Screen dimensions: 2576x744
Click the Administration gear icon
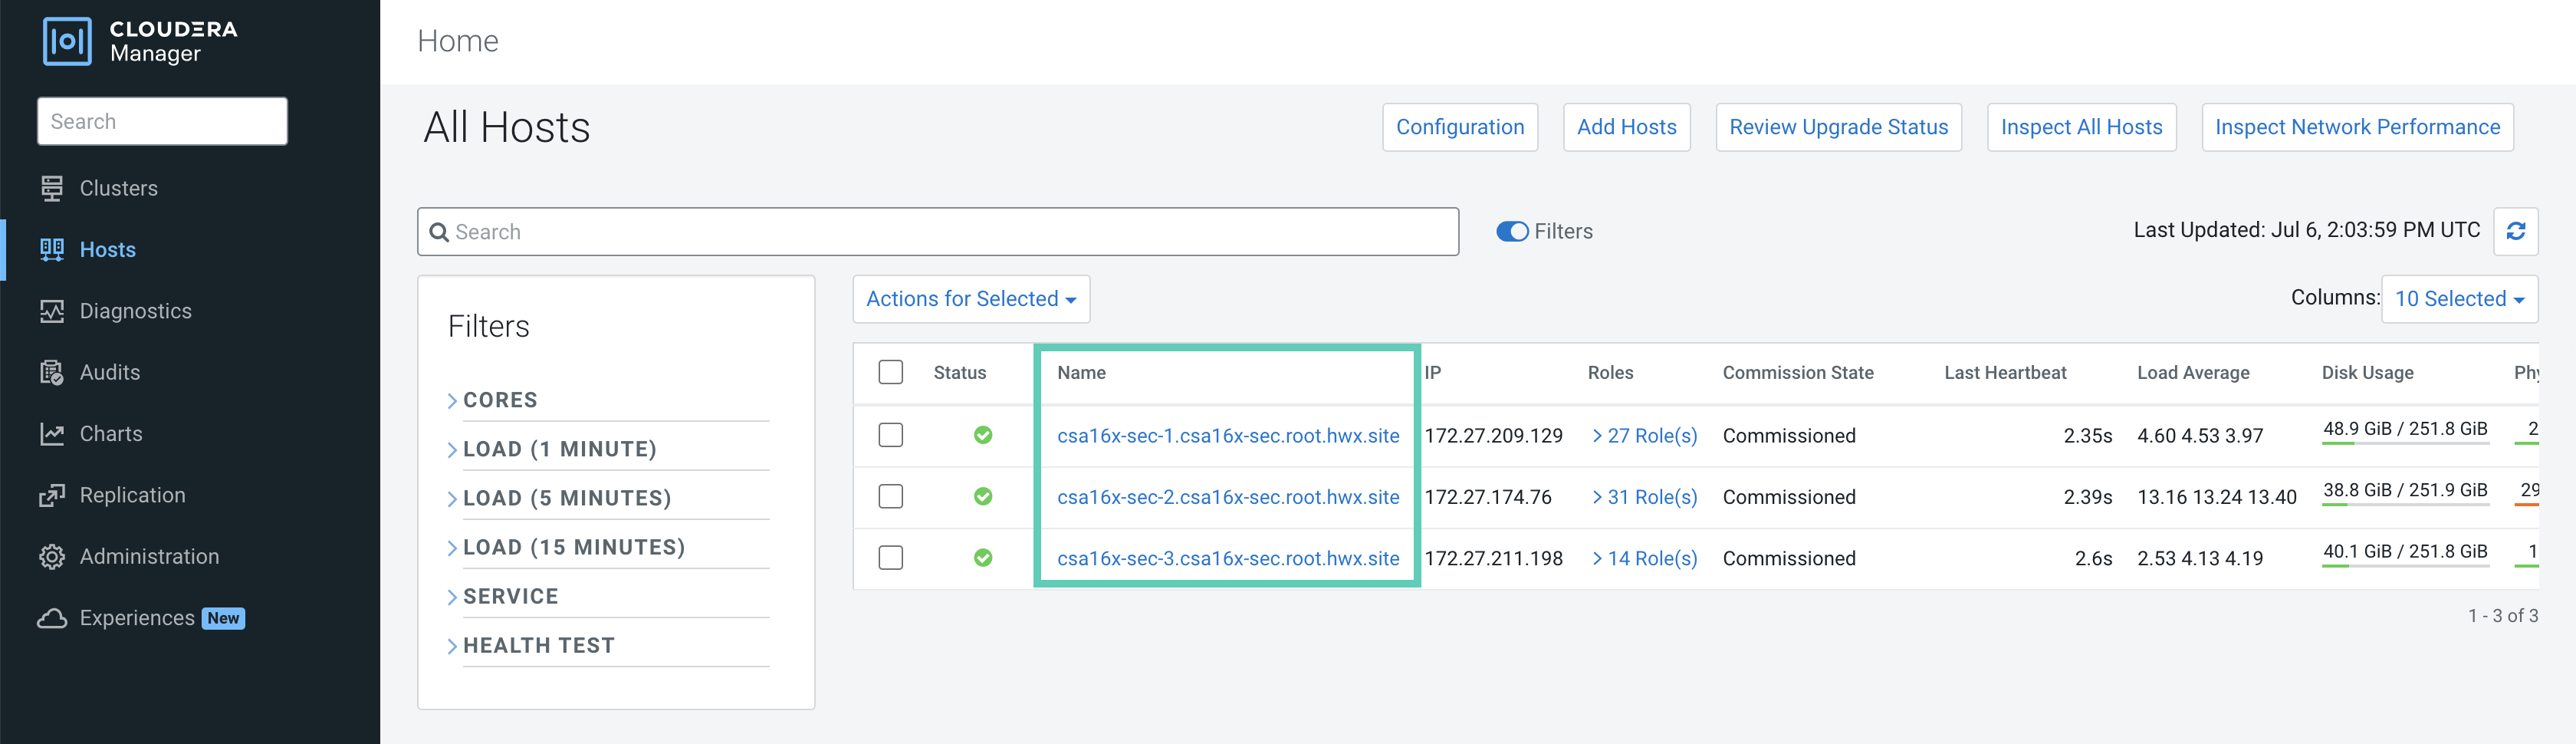[x=52, y=556]
